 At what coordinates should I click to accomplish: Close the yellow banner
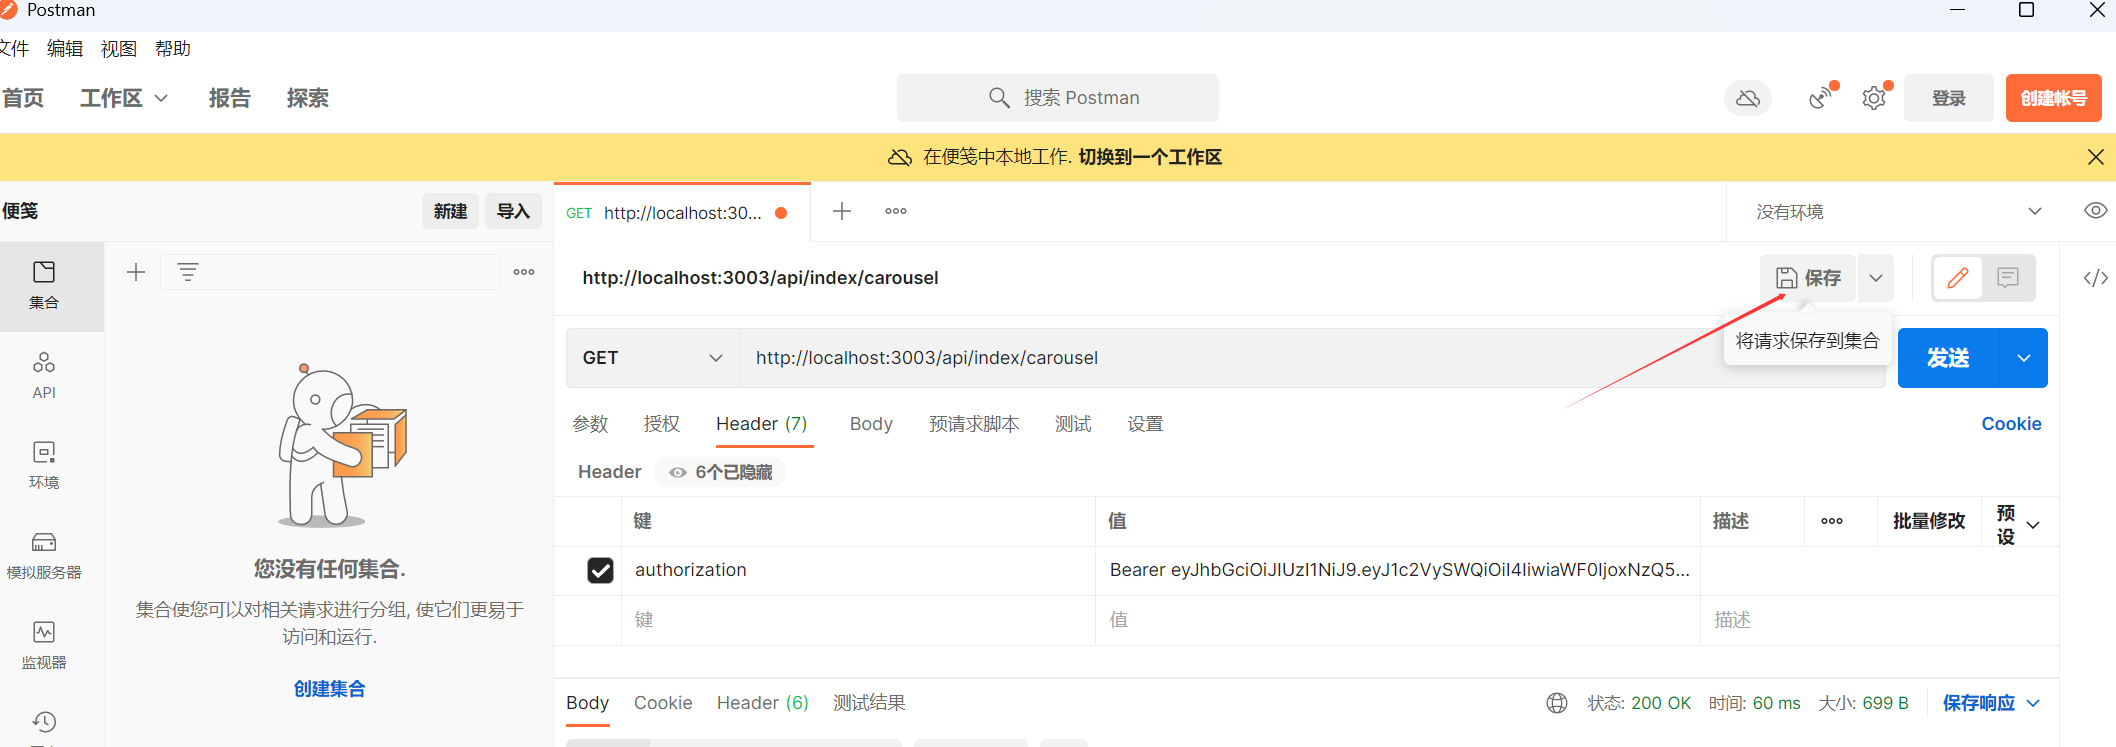tap(2096, 157)
